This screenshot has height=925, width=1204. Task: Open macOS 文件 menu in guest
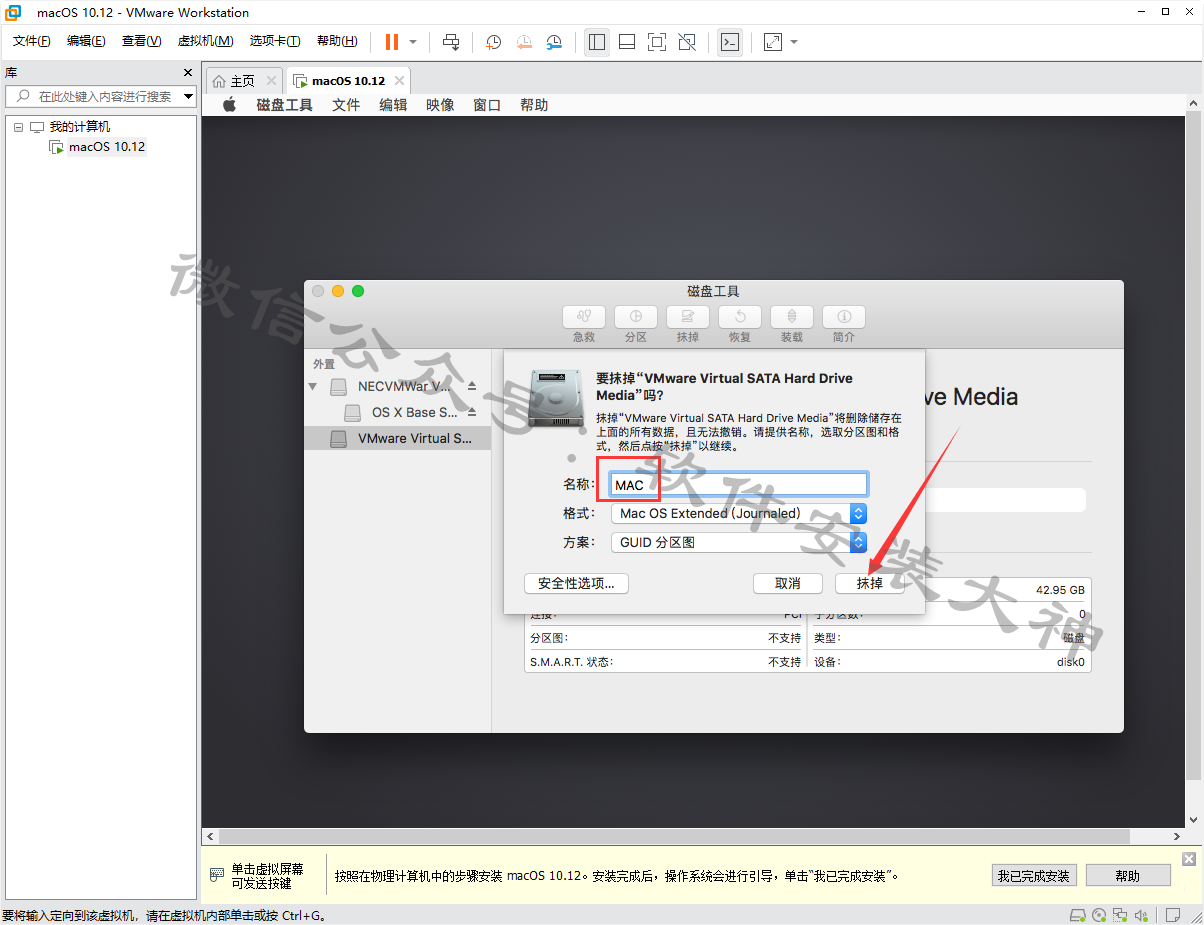[x=346, y=105]
